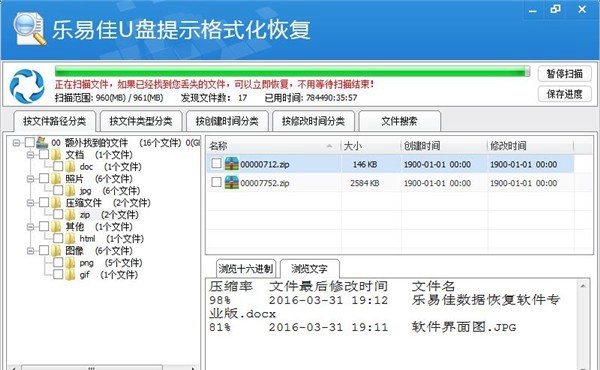
Task: Click the 保存进度 button
Action: [564, 94]
